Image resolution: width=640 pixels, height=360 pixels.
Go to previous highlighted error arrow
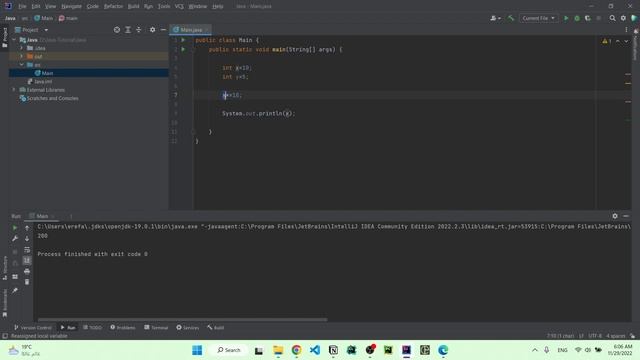[x=618, y=41]
